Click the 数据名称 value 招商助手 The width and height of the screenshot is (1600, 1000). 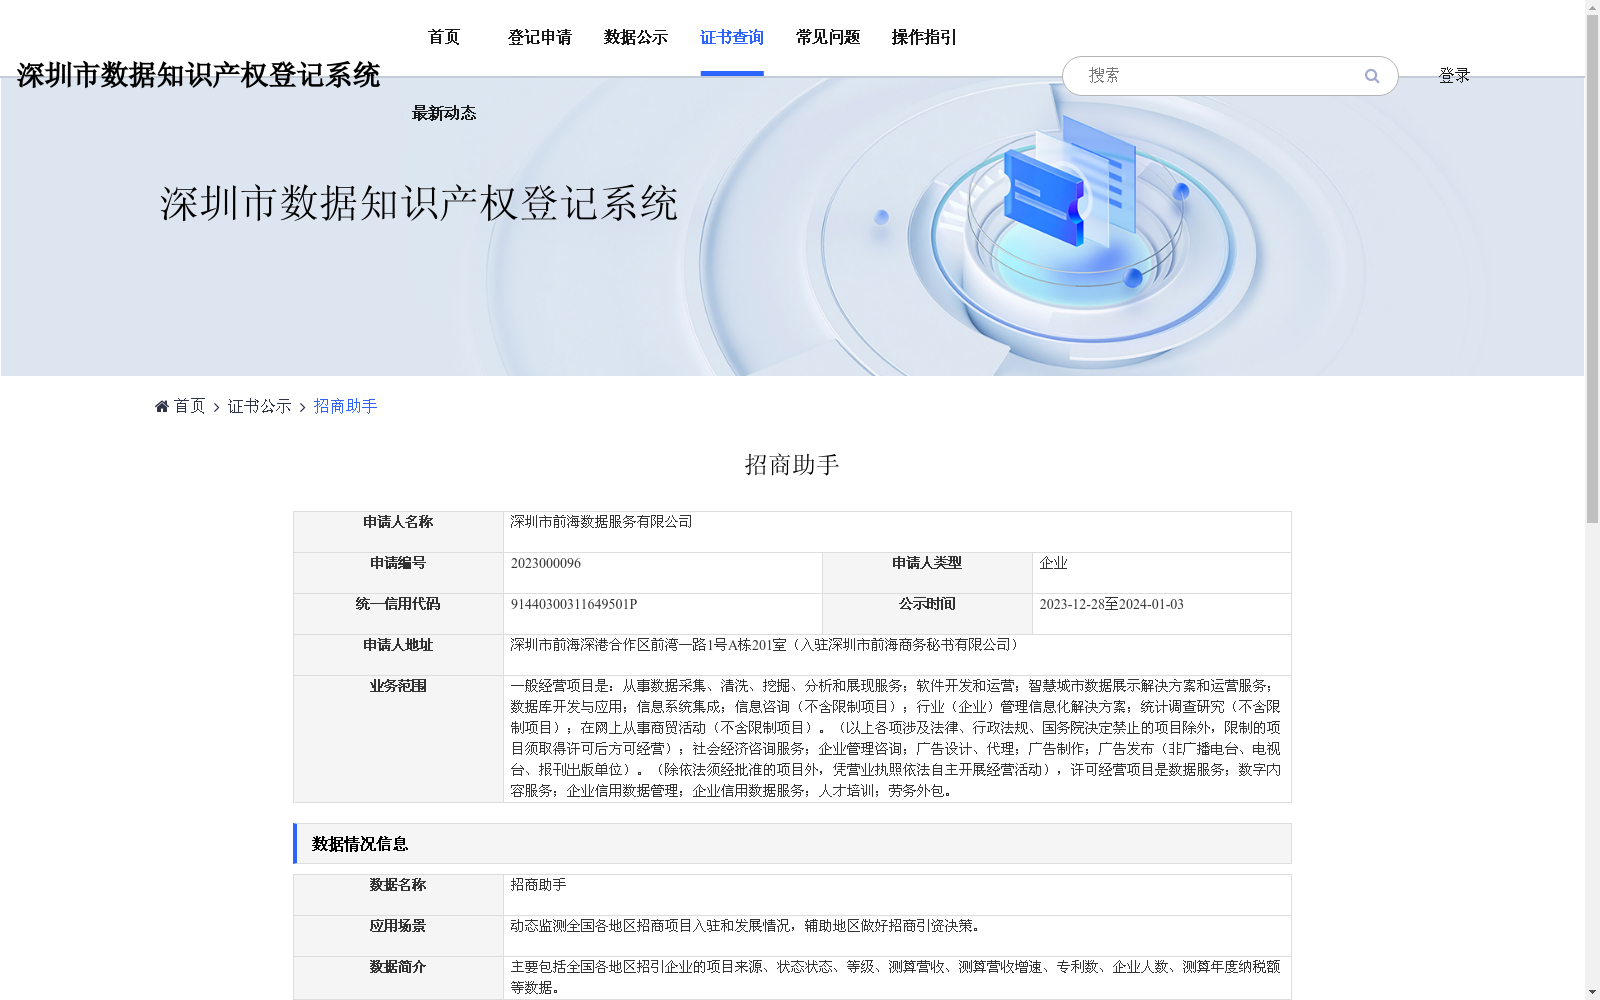pyautogui.click(x=538, y=885)
